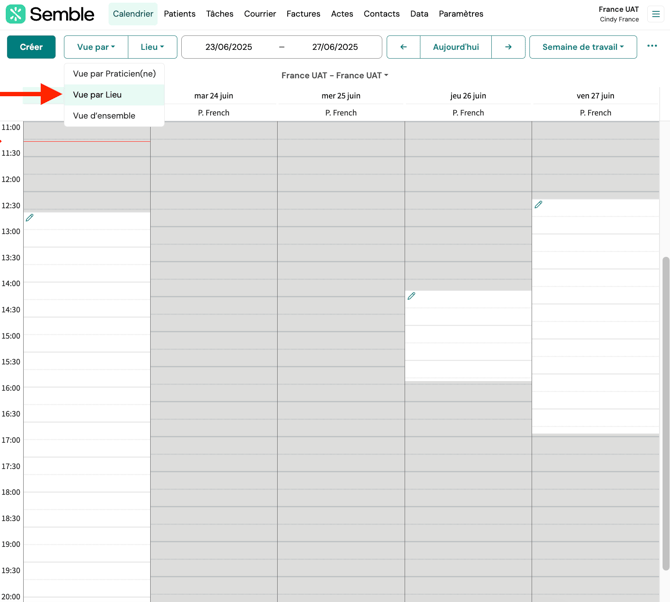The height and width of the screenshot is (602, 670).
Task: Jump to today with Aujourd'hui button
Action: coord(455,47)
